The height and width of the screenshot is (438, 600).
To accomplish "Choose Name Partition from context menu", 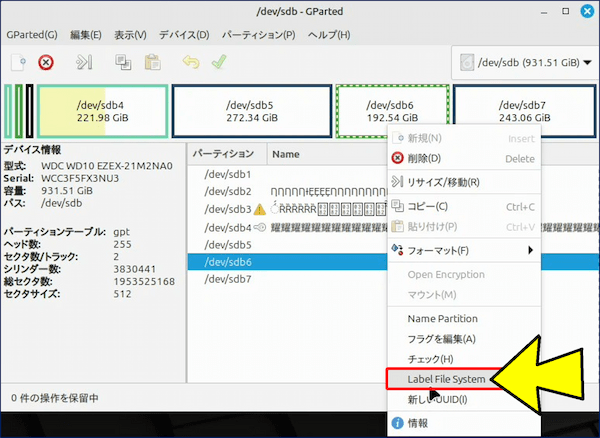I will pyautogui.click(x=442, y=319).
